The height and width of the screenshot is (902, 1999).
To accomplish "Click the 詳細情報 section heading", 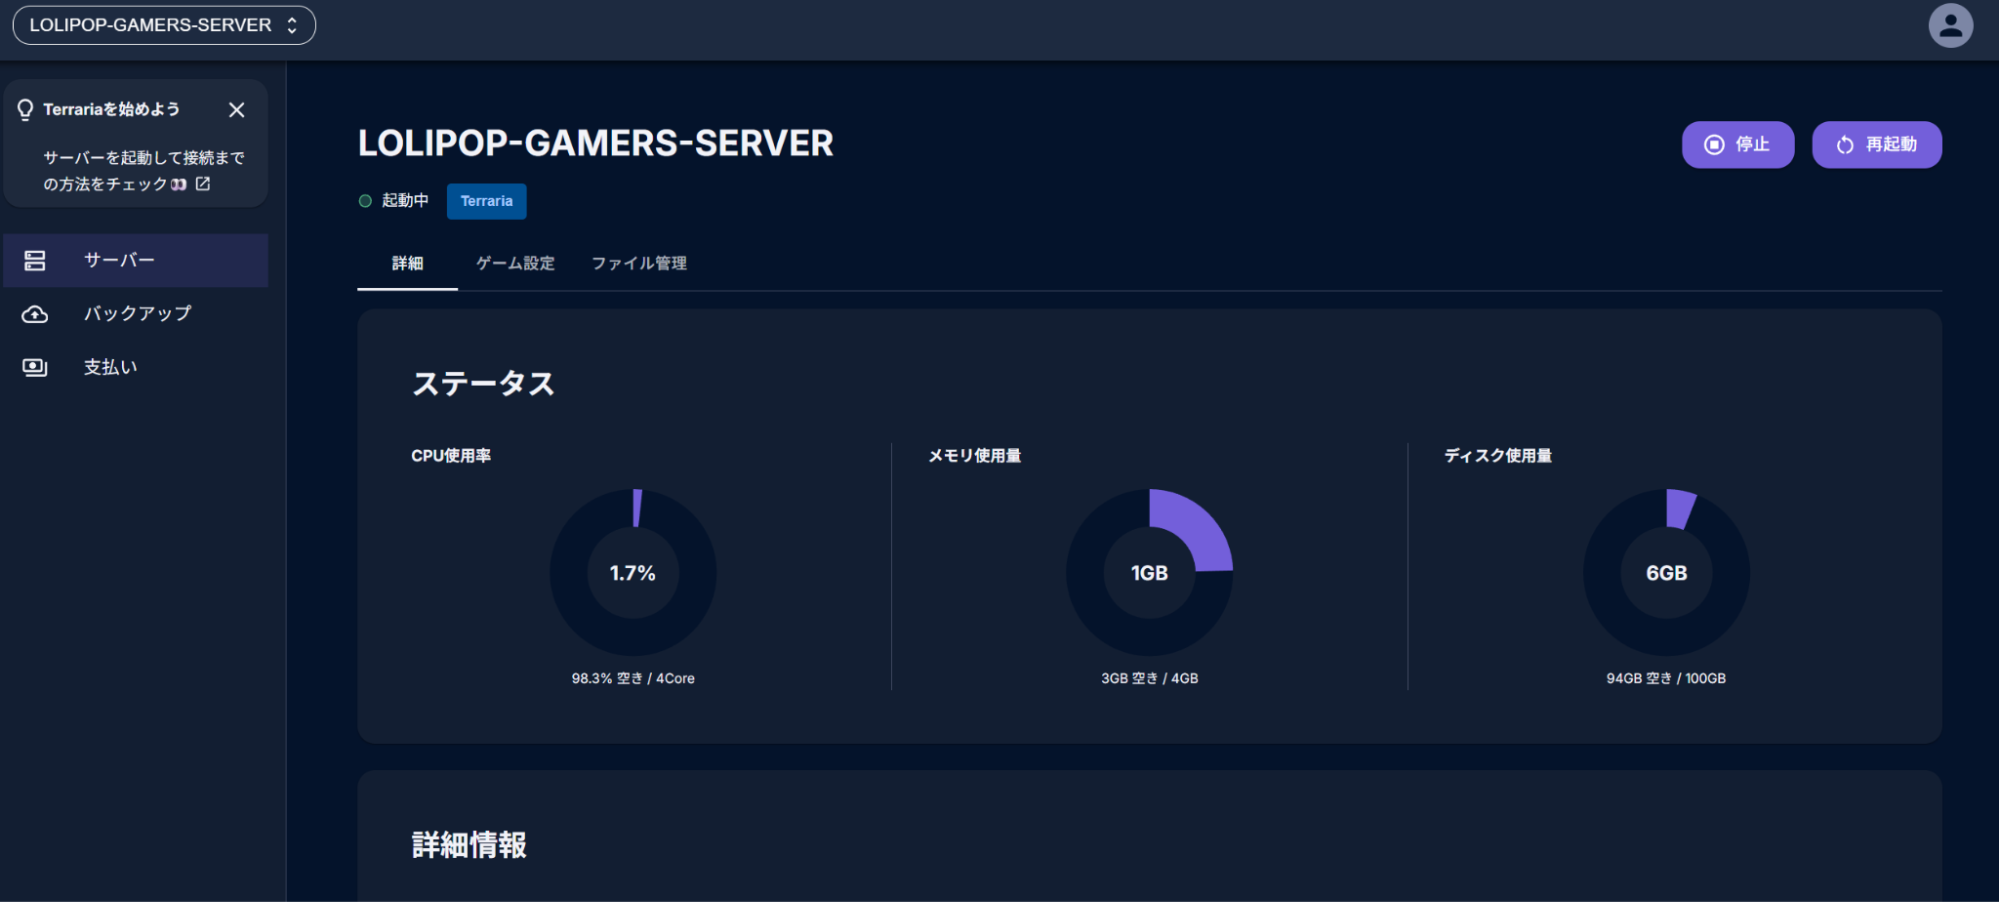I will click(x=469, y=845).
